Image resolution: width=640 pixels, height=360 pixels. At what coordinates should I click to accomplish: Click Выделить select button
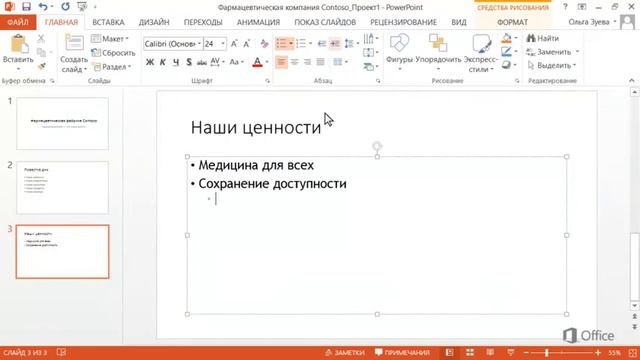coord(551,65)
